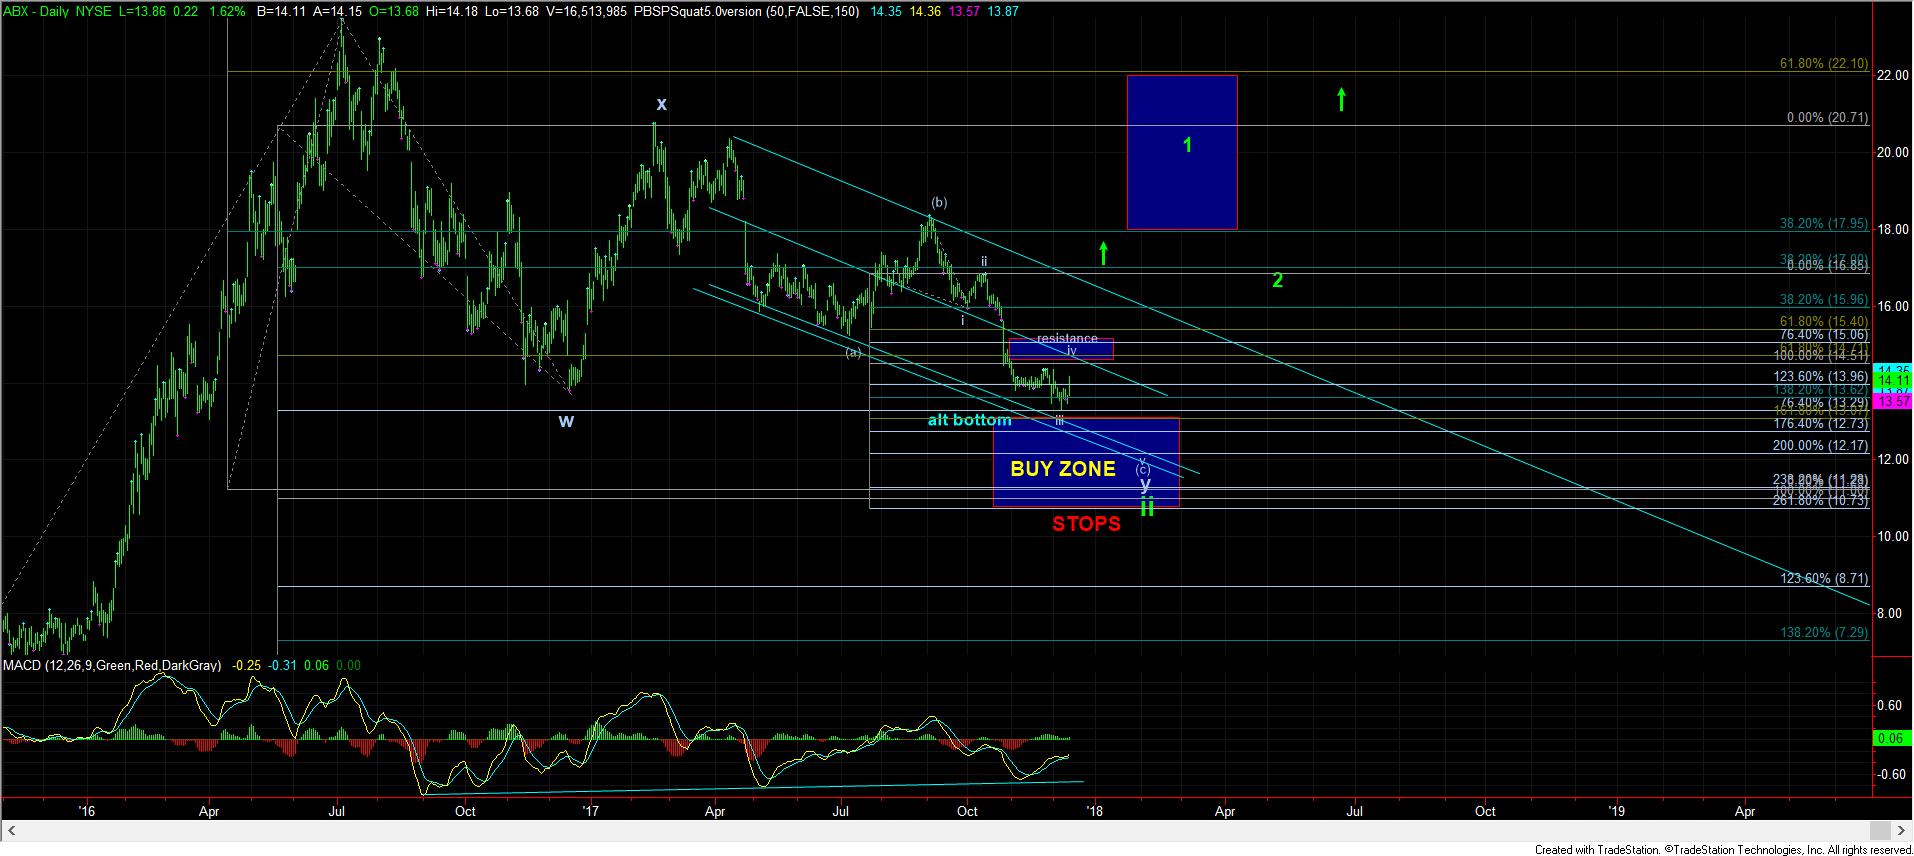
Task: Click the red resistance box annotation
Action: [x=1060, y=349]
